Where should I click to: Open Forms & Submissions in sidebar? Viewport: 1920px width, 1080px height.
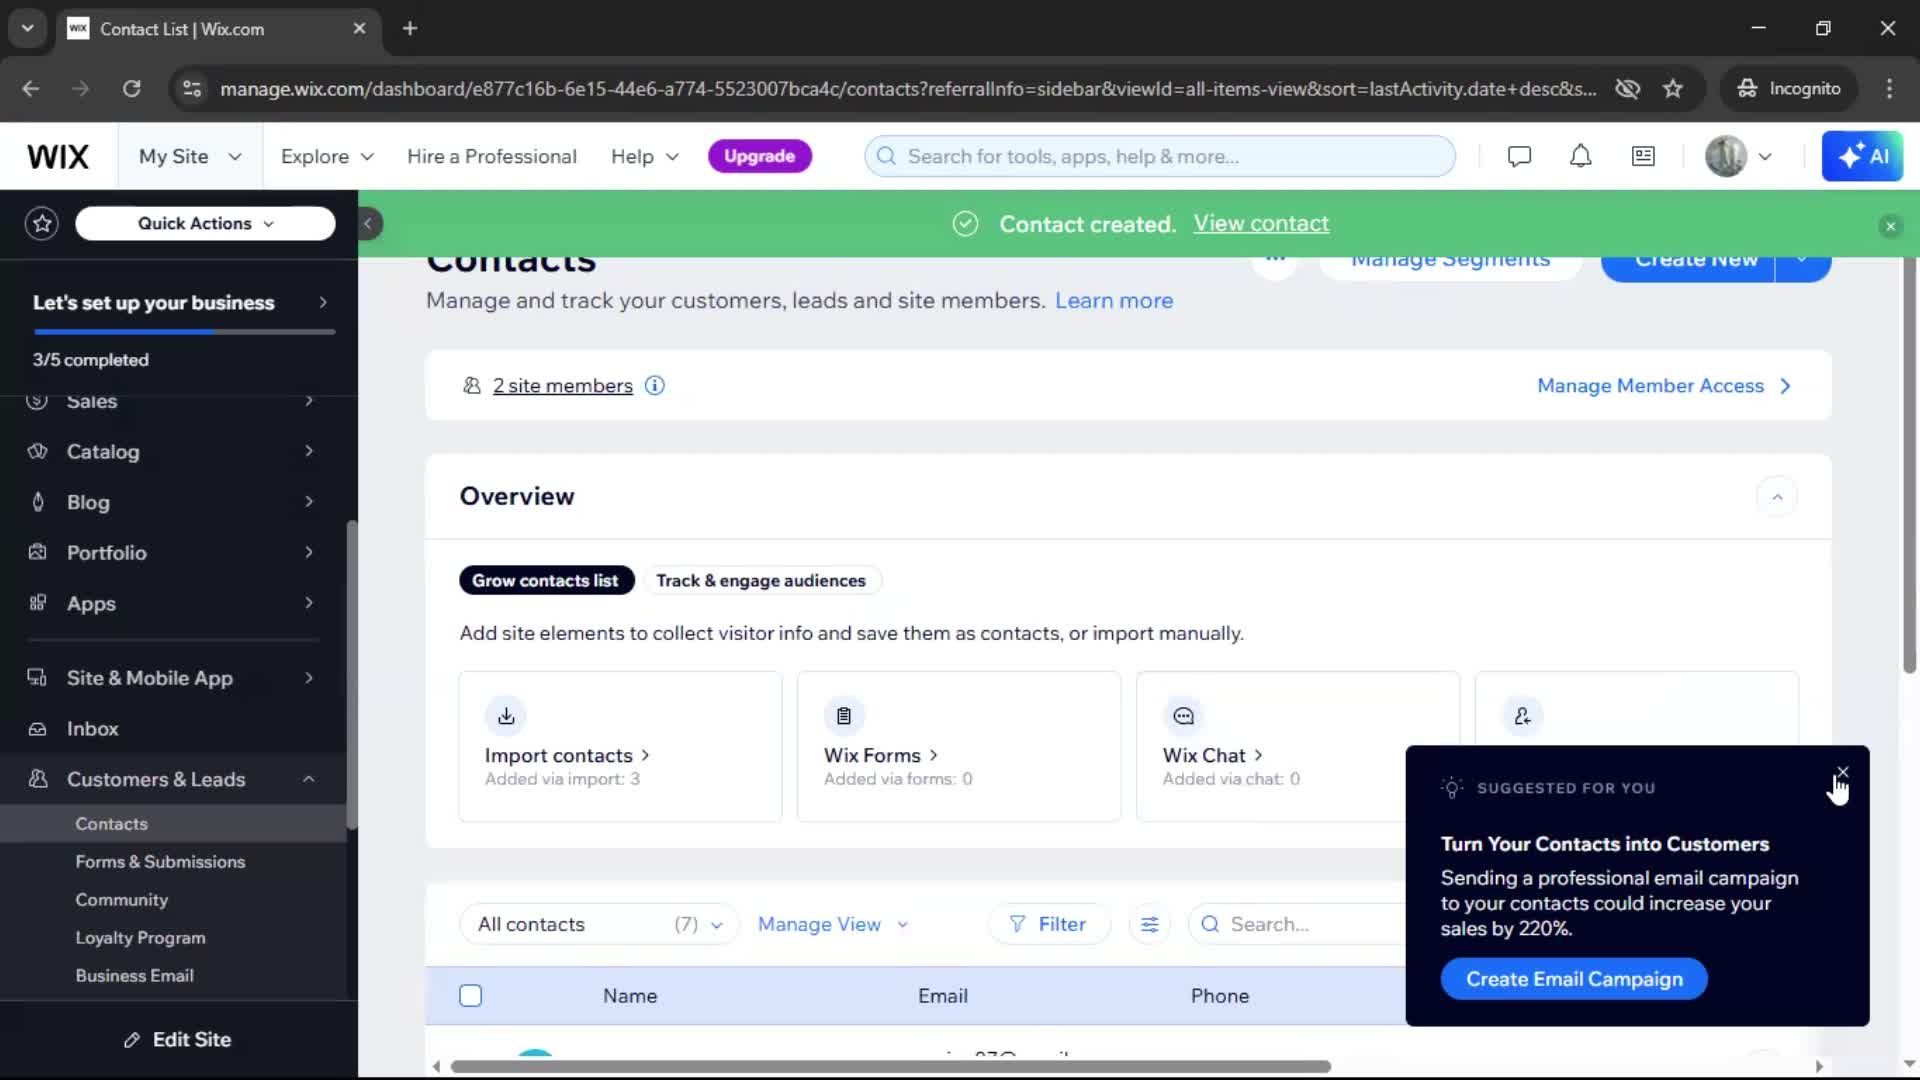(160, 862)
